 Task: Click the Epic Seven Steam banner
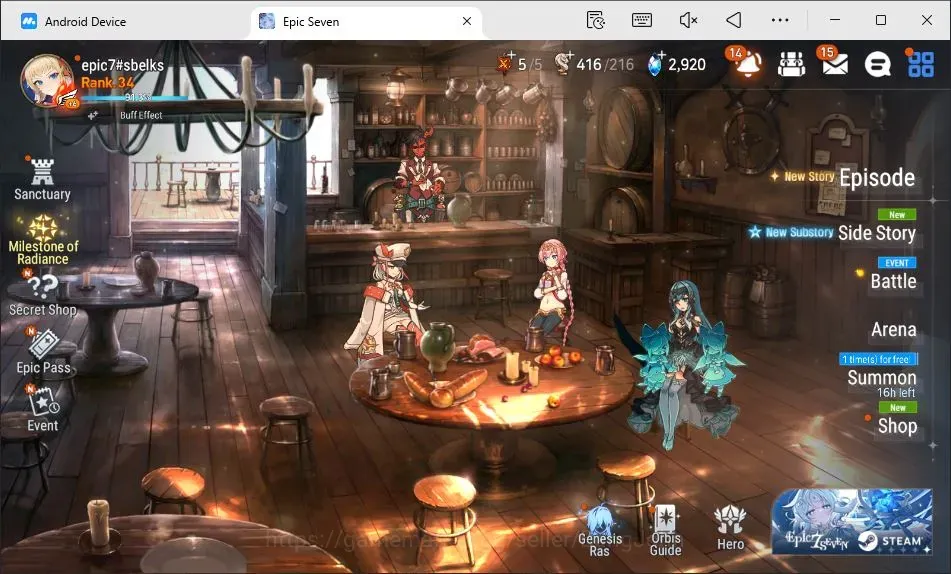pos(852,522)
